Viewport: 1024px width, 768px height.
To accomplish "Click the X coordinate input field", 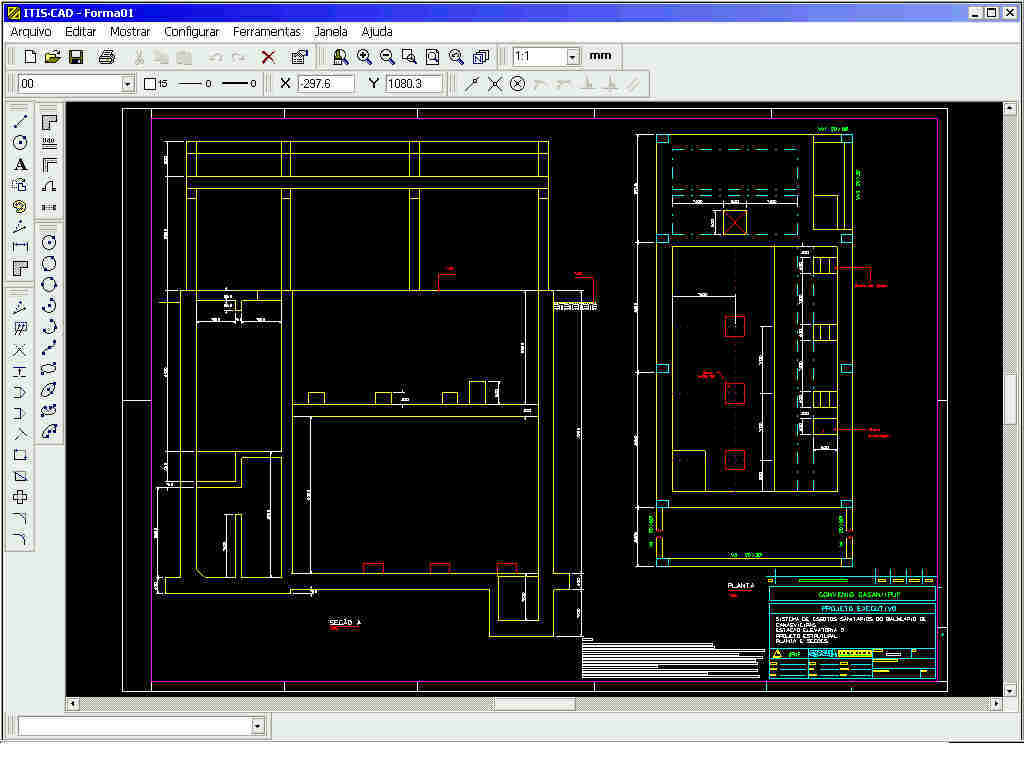I will [x=325, y=84].
